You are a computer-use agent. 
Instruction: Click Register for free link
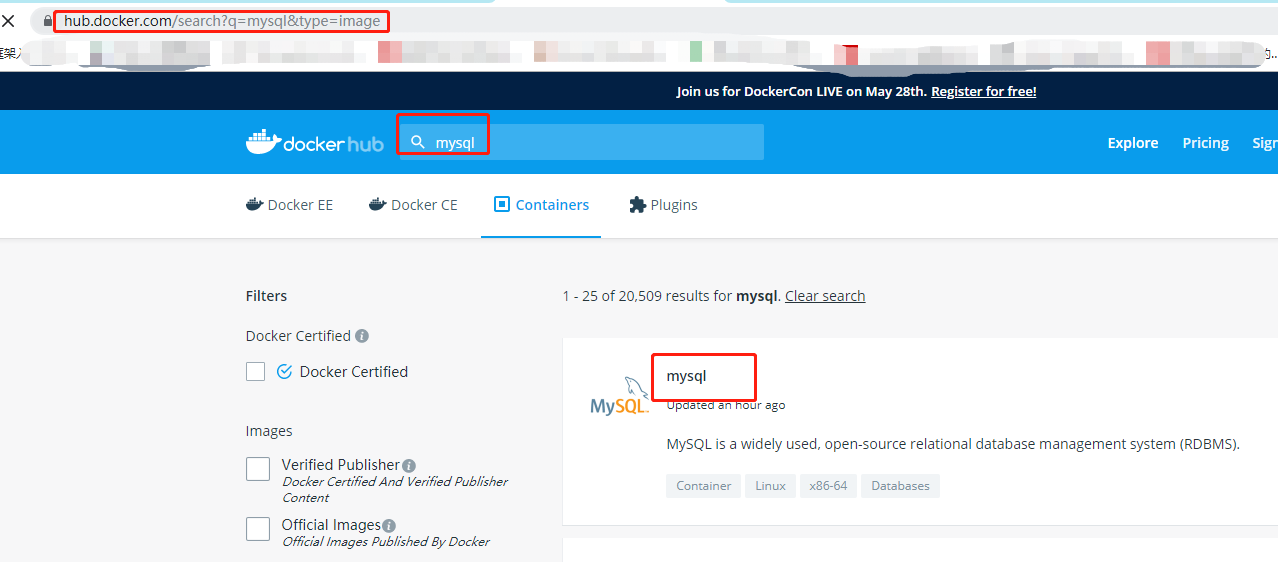[x=984, y=91]
